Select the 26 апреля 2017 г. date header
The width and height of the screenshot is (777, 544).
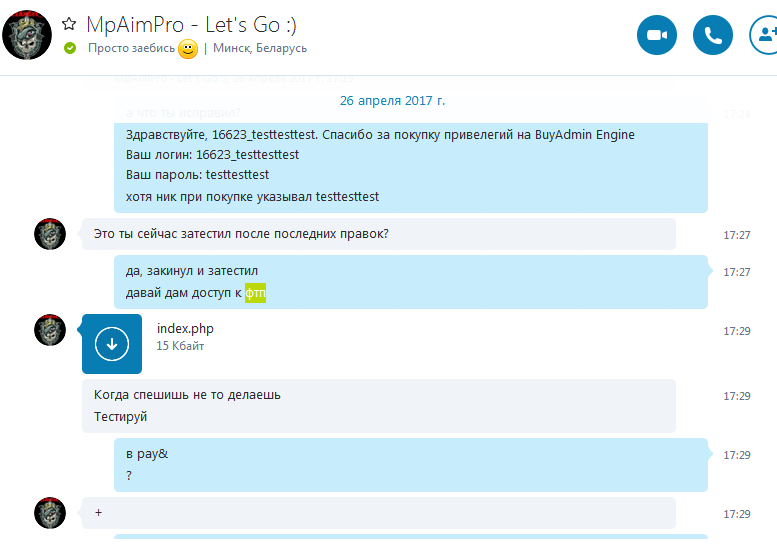[x=392, y=101]
